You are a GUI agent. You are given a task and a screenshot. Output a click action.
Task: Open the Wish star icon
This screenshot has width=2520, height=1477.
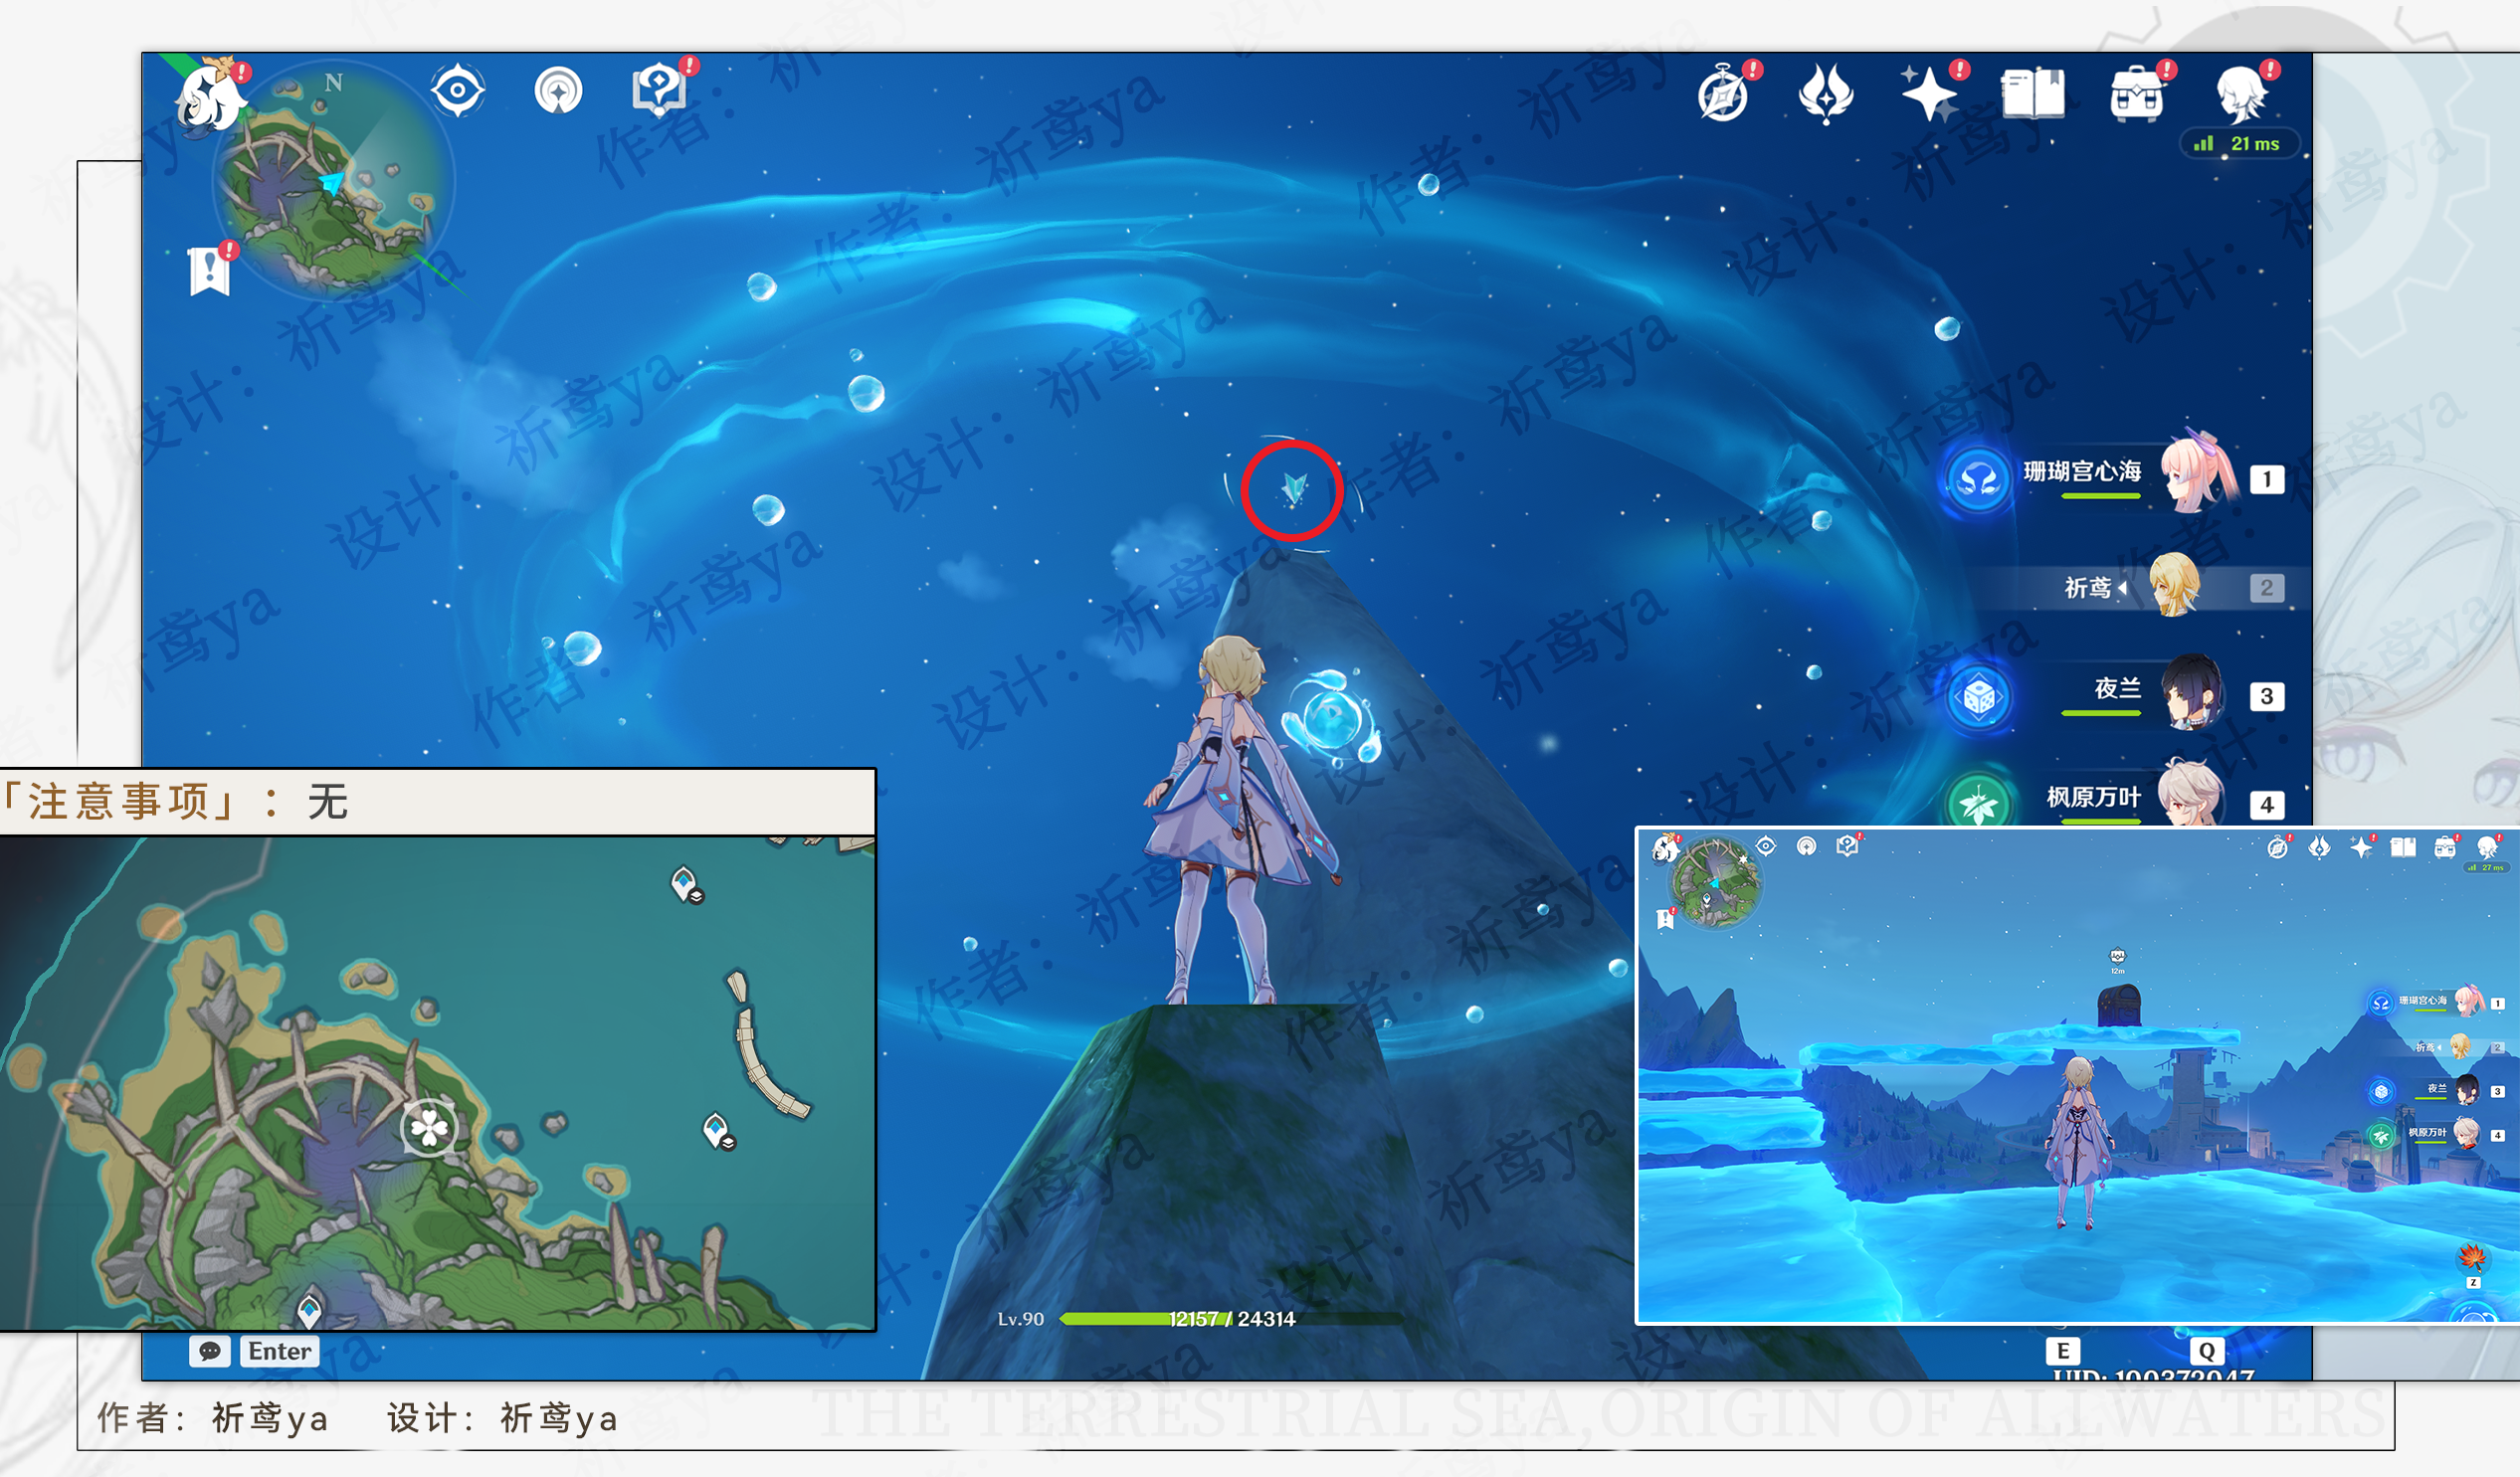coord(1929,96)
